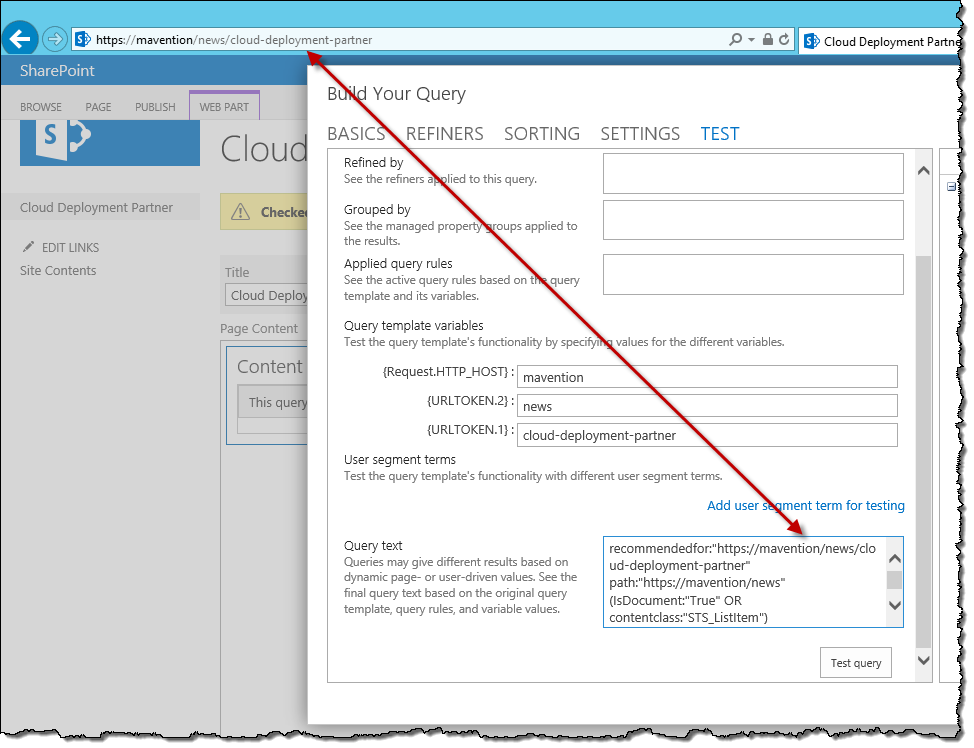Image resolution: width=974 pixels, height=748 pixels.
Task: Collapse the minus node in right preview pane
Action: (951, 186)
